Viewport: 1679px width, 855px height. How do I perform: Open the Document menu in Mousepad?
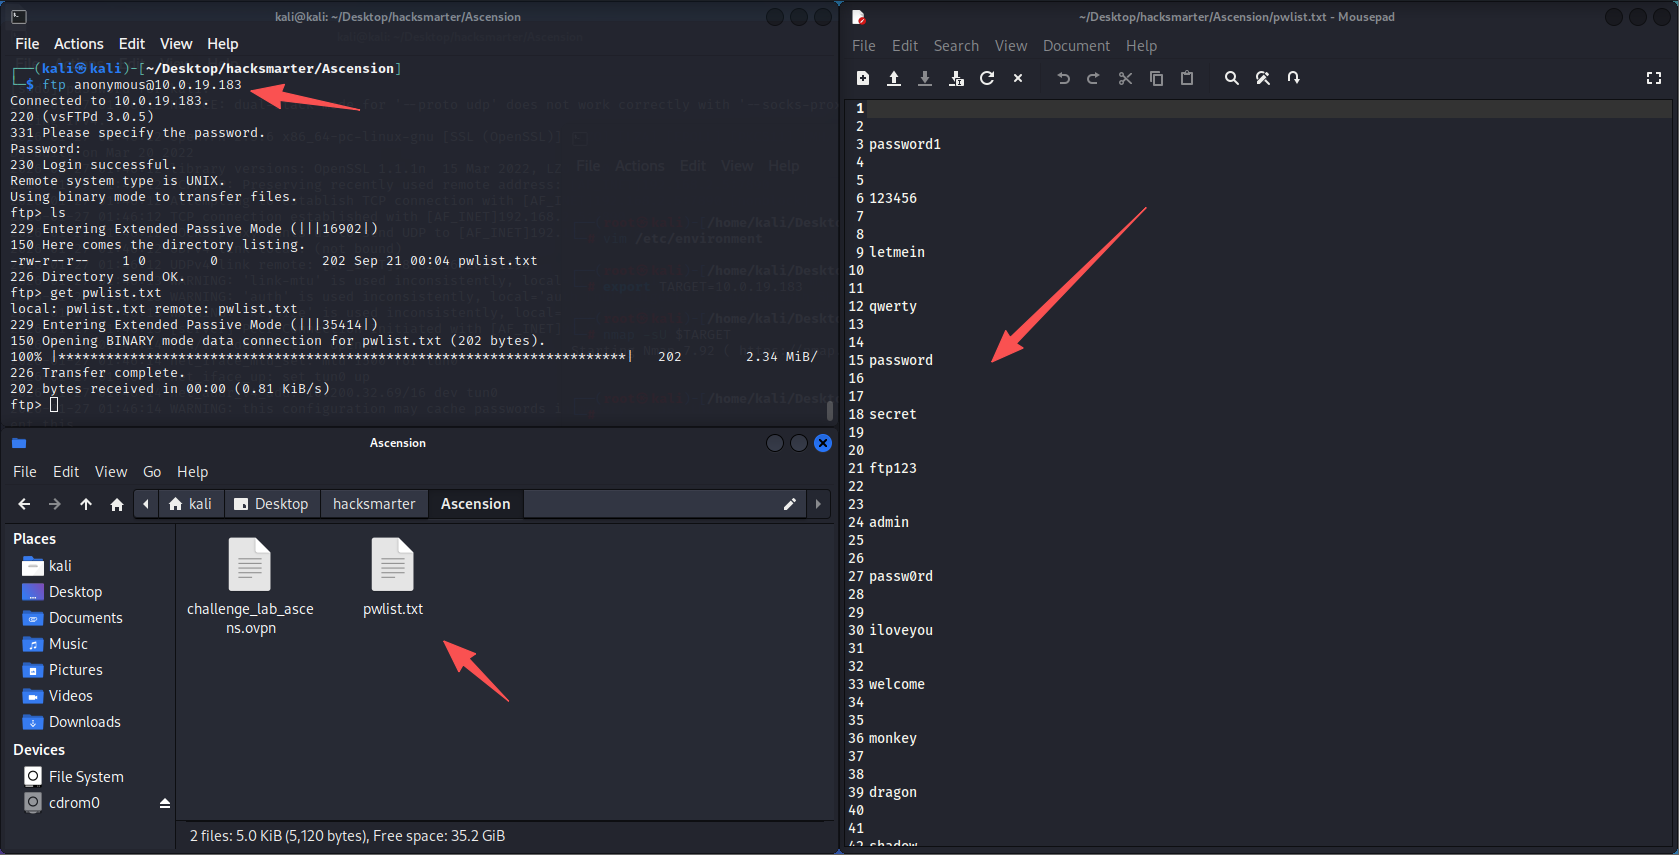(x=1076, y=46)
